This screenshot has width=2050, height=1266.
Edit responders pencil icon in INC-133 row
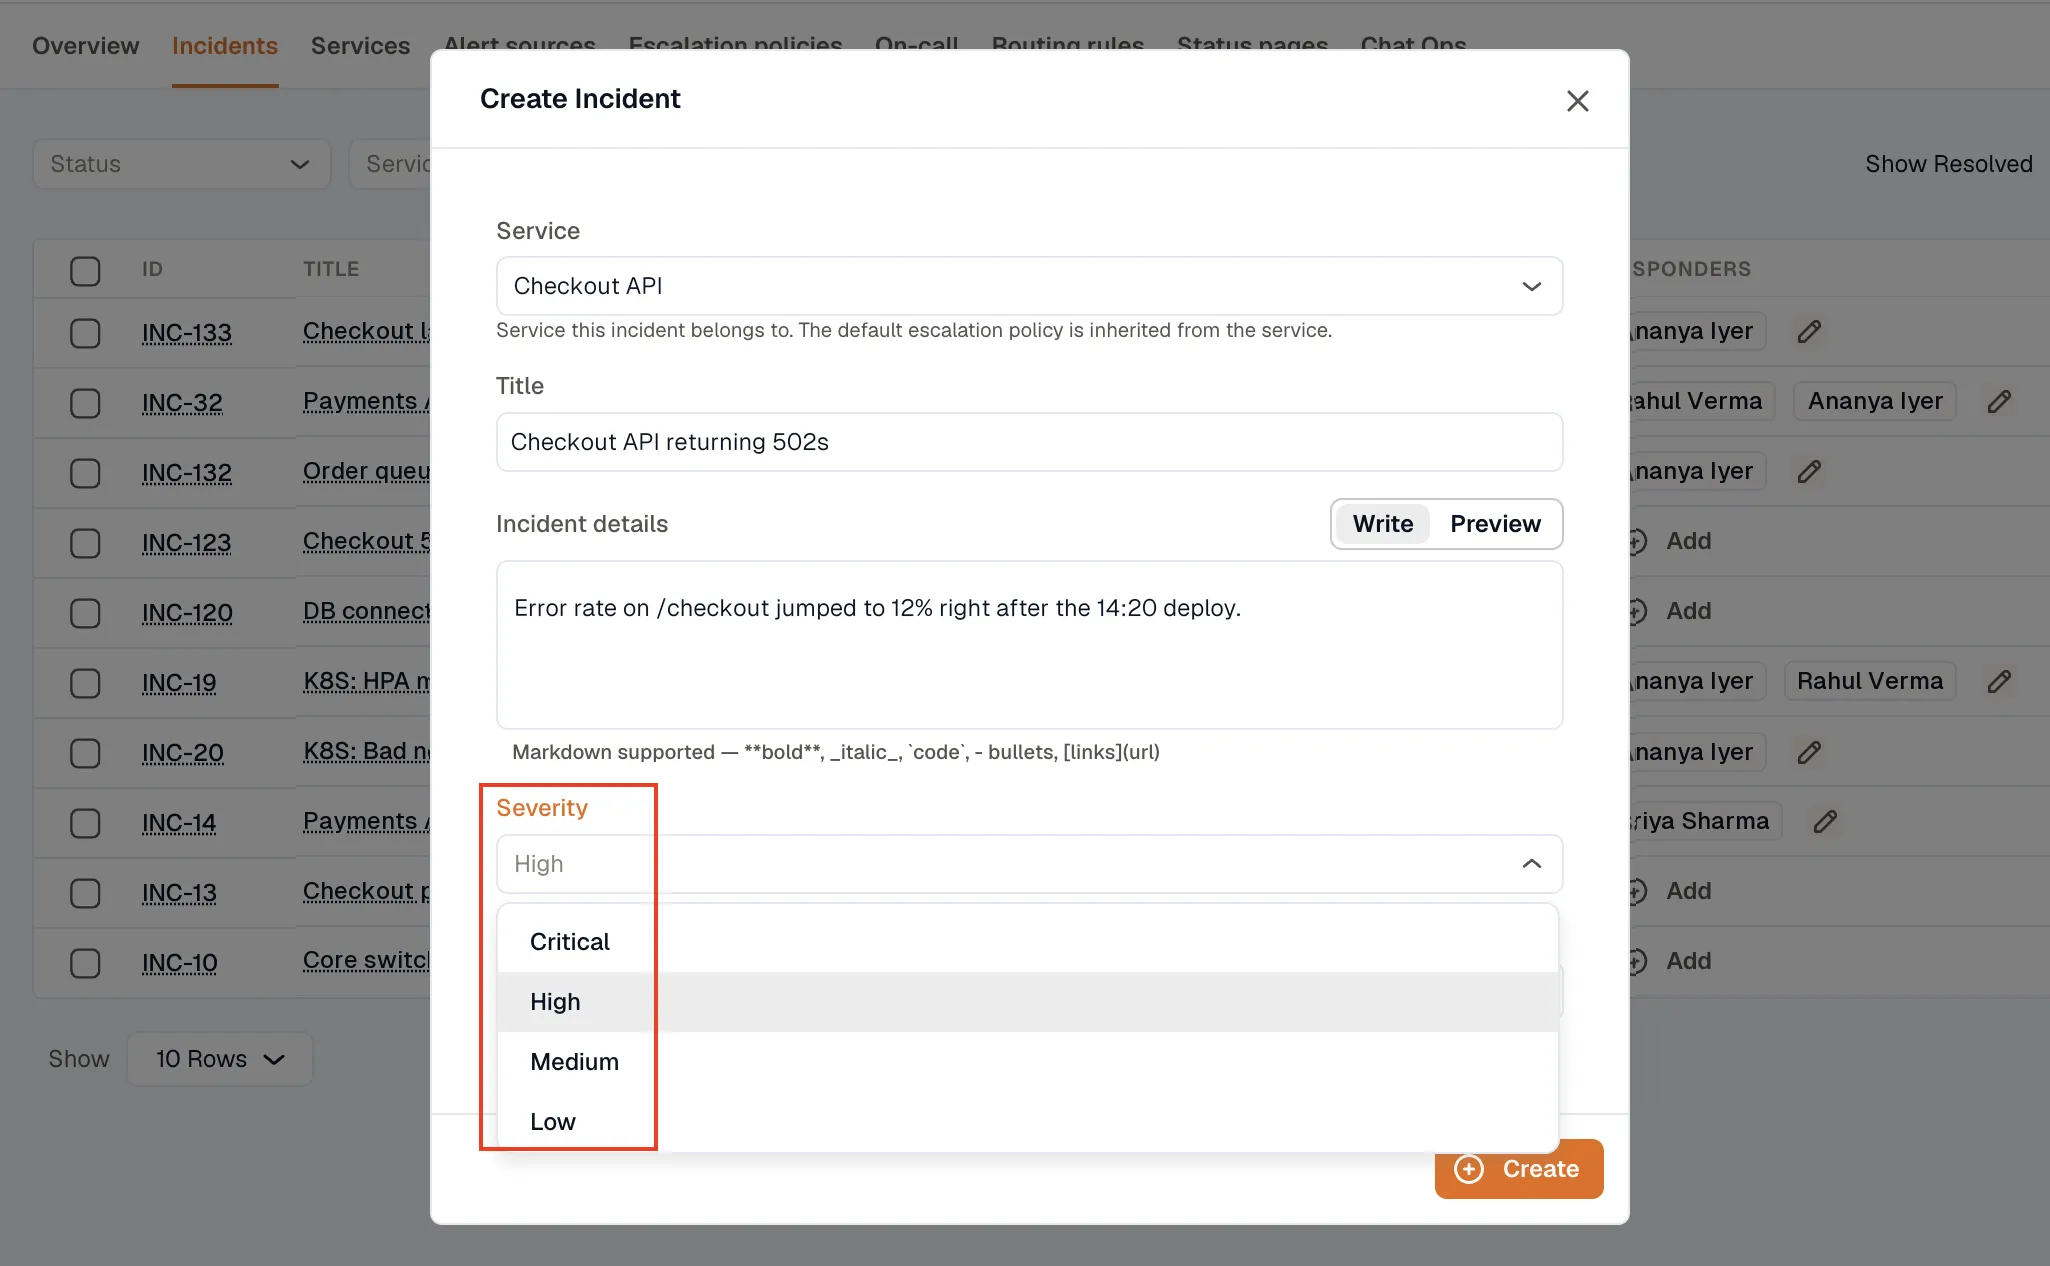click(1809, 331)
